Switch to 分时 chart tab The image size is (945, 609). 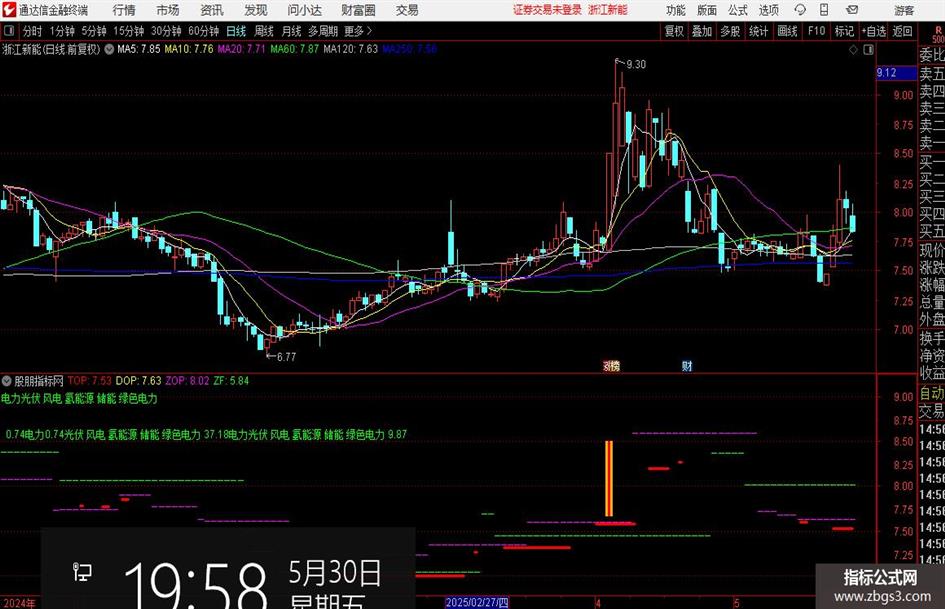pyautogui.click(x=32, y=31)
